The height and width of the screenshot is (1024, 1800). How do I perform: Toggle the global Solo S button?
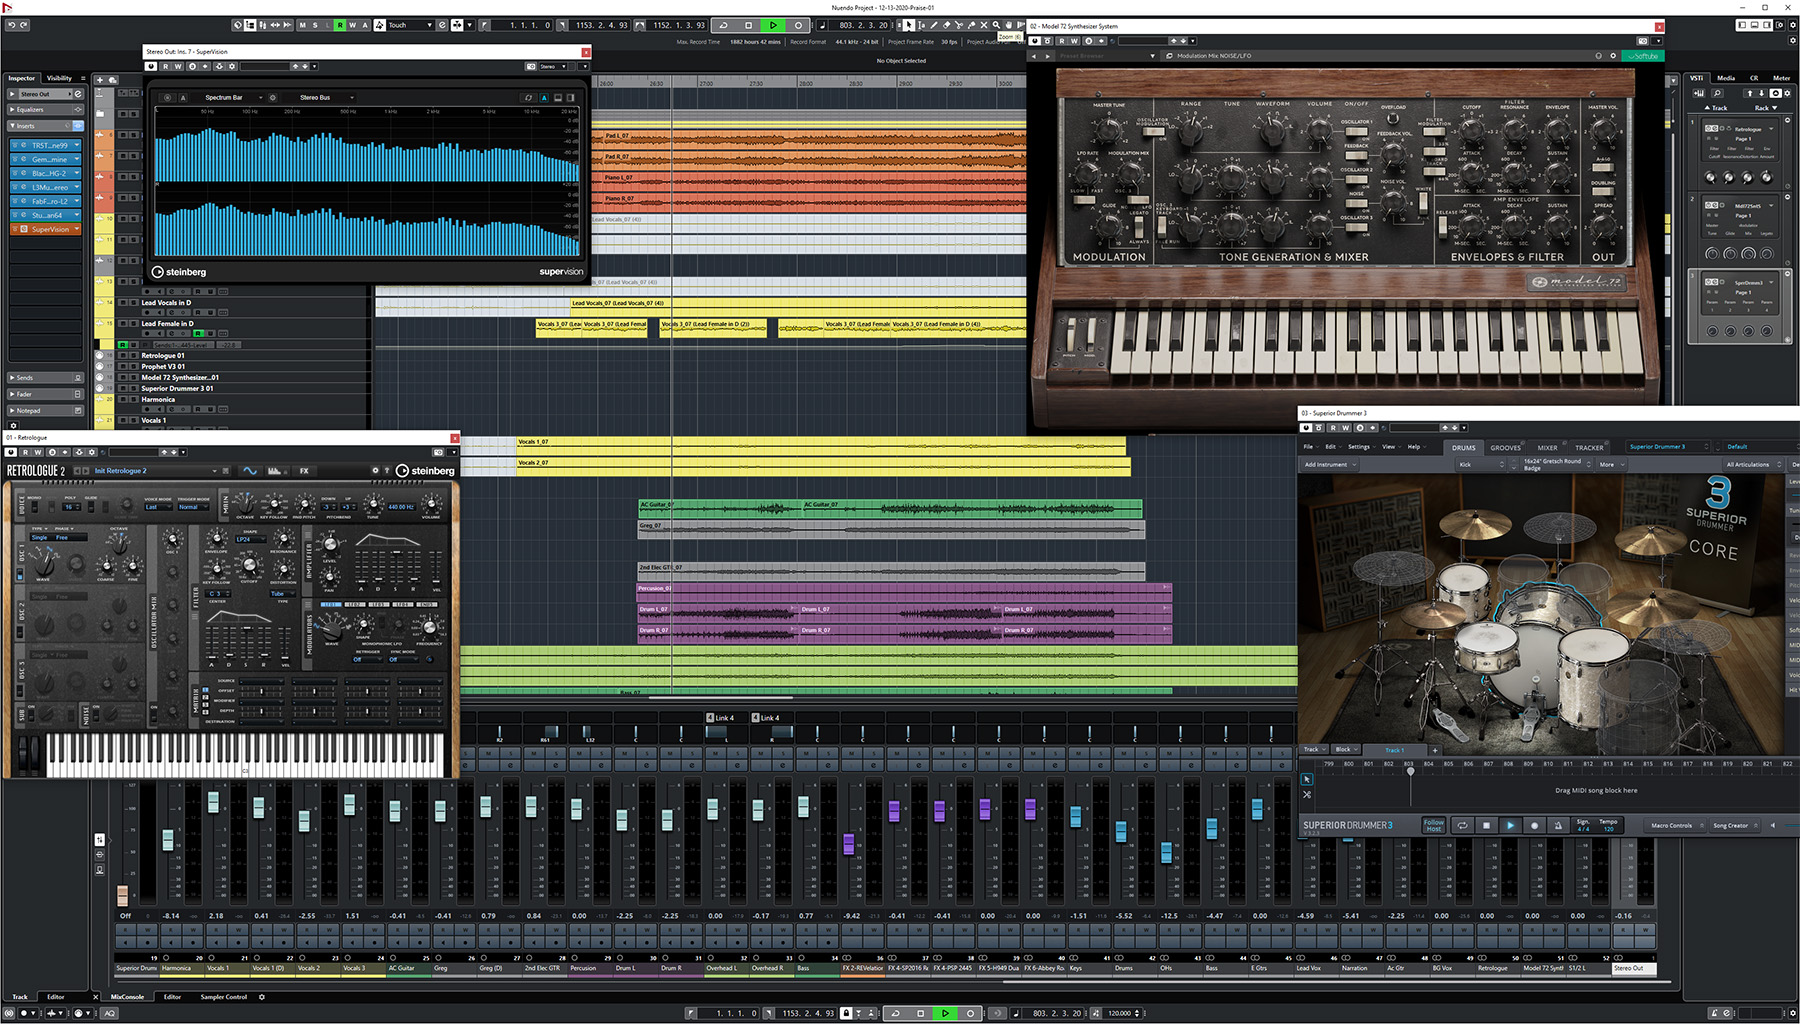pos(315,25)
